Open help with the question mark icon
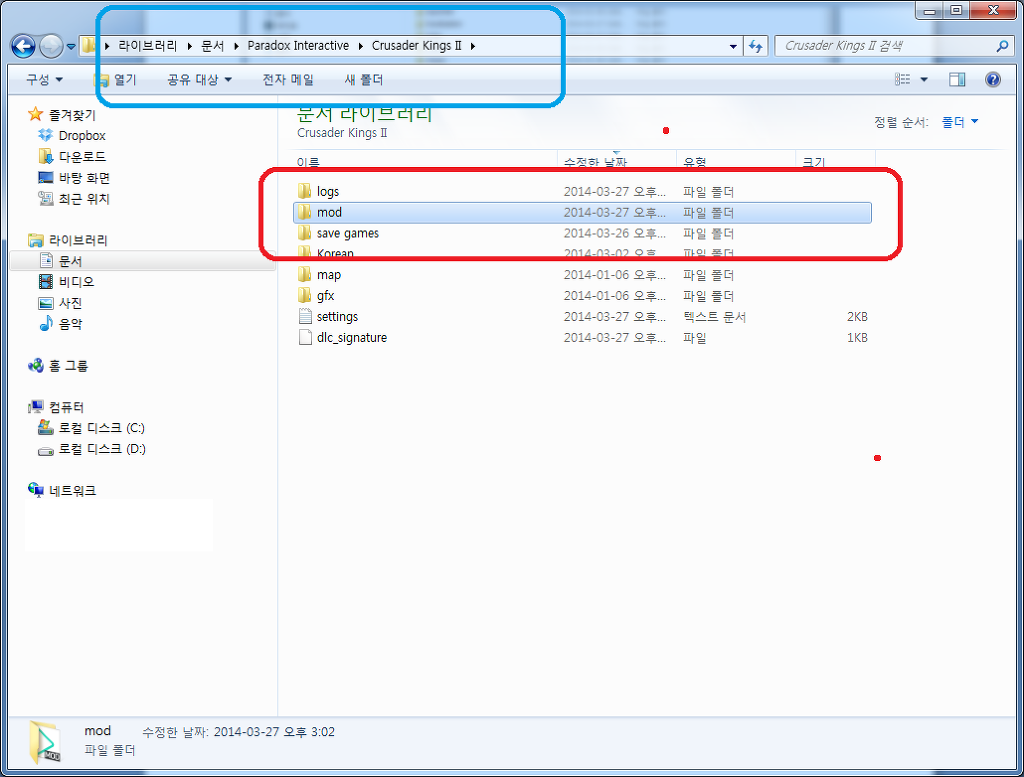 pyautogui.click(x=993, y=80)
